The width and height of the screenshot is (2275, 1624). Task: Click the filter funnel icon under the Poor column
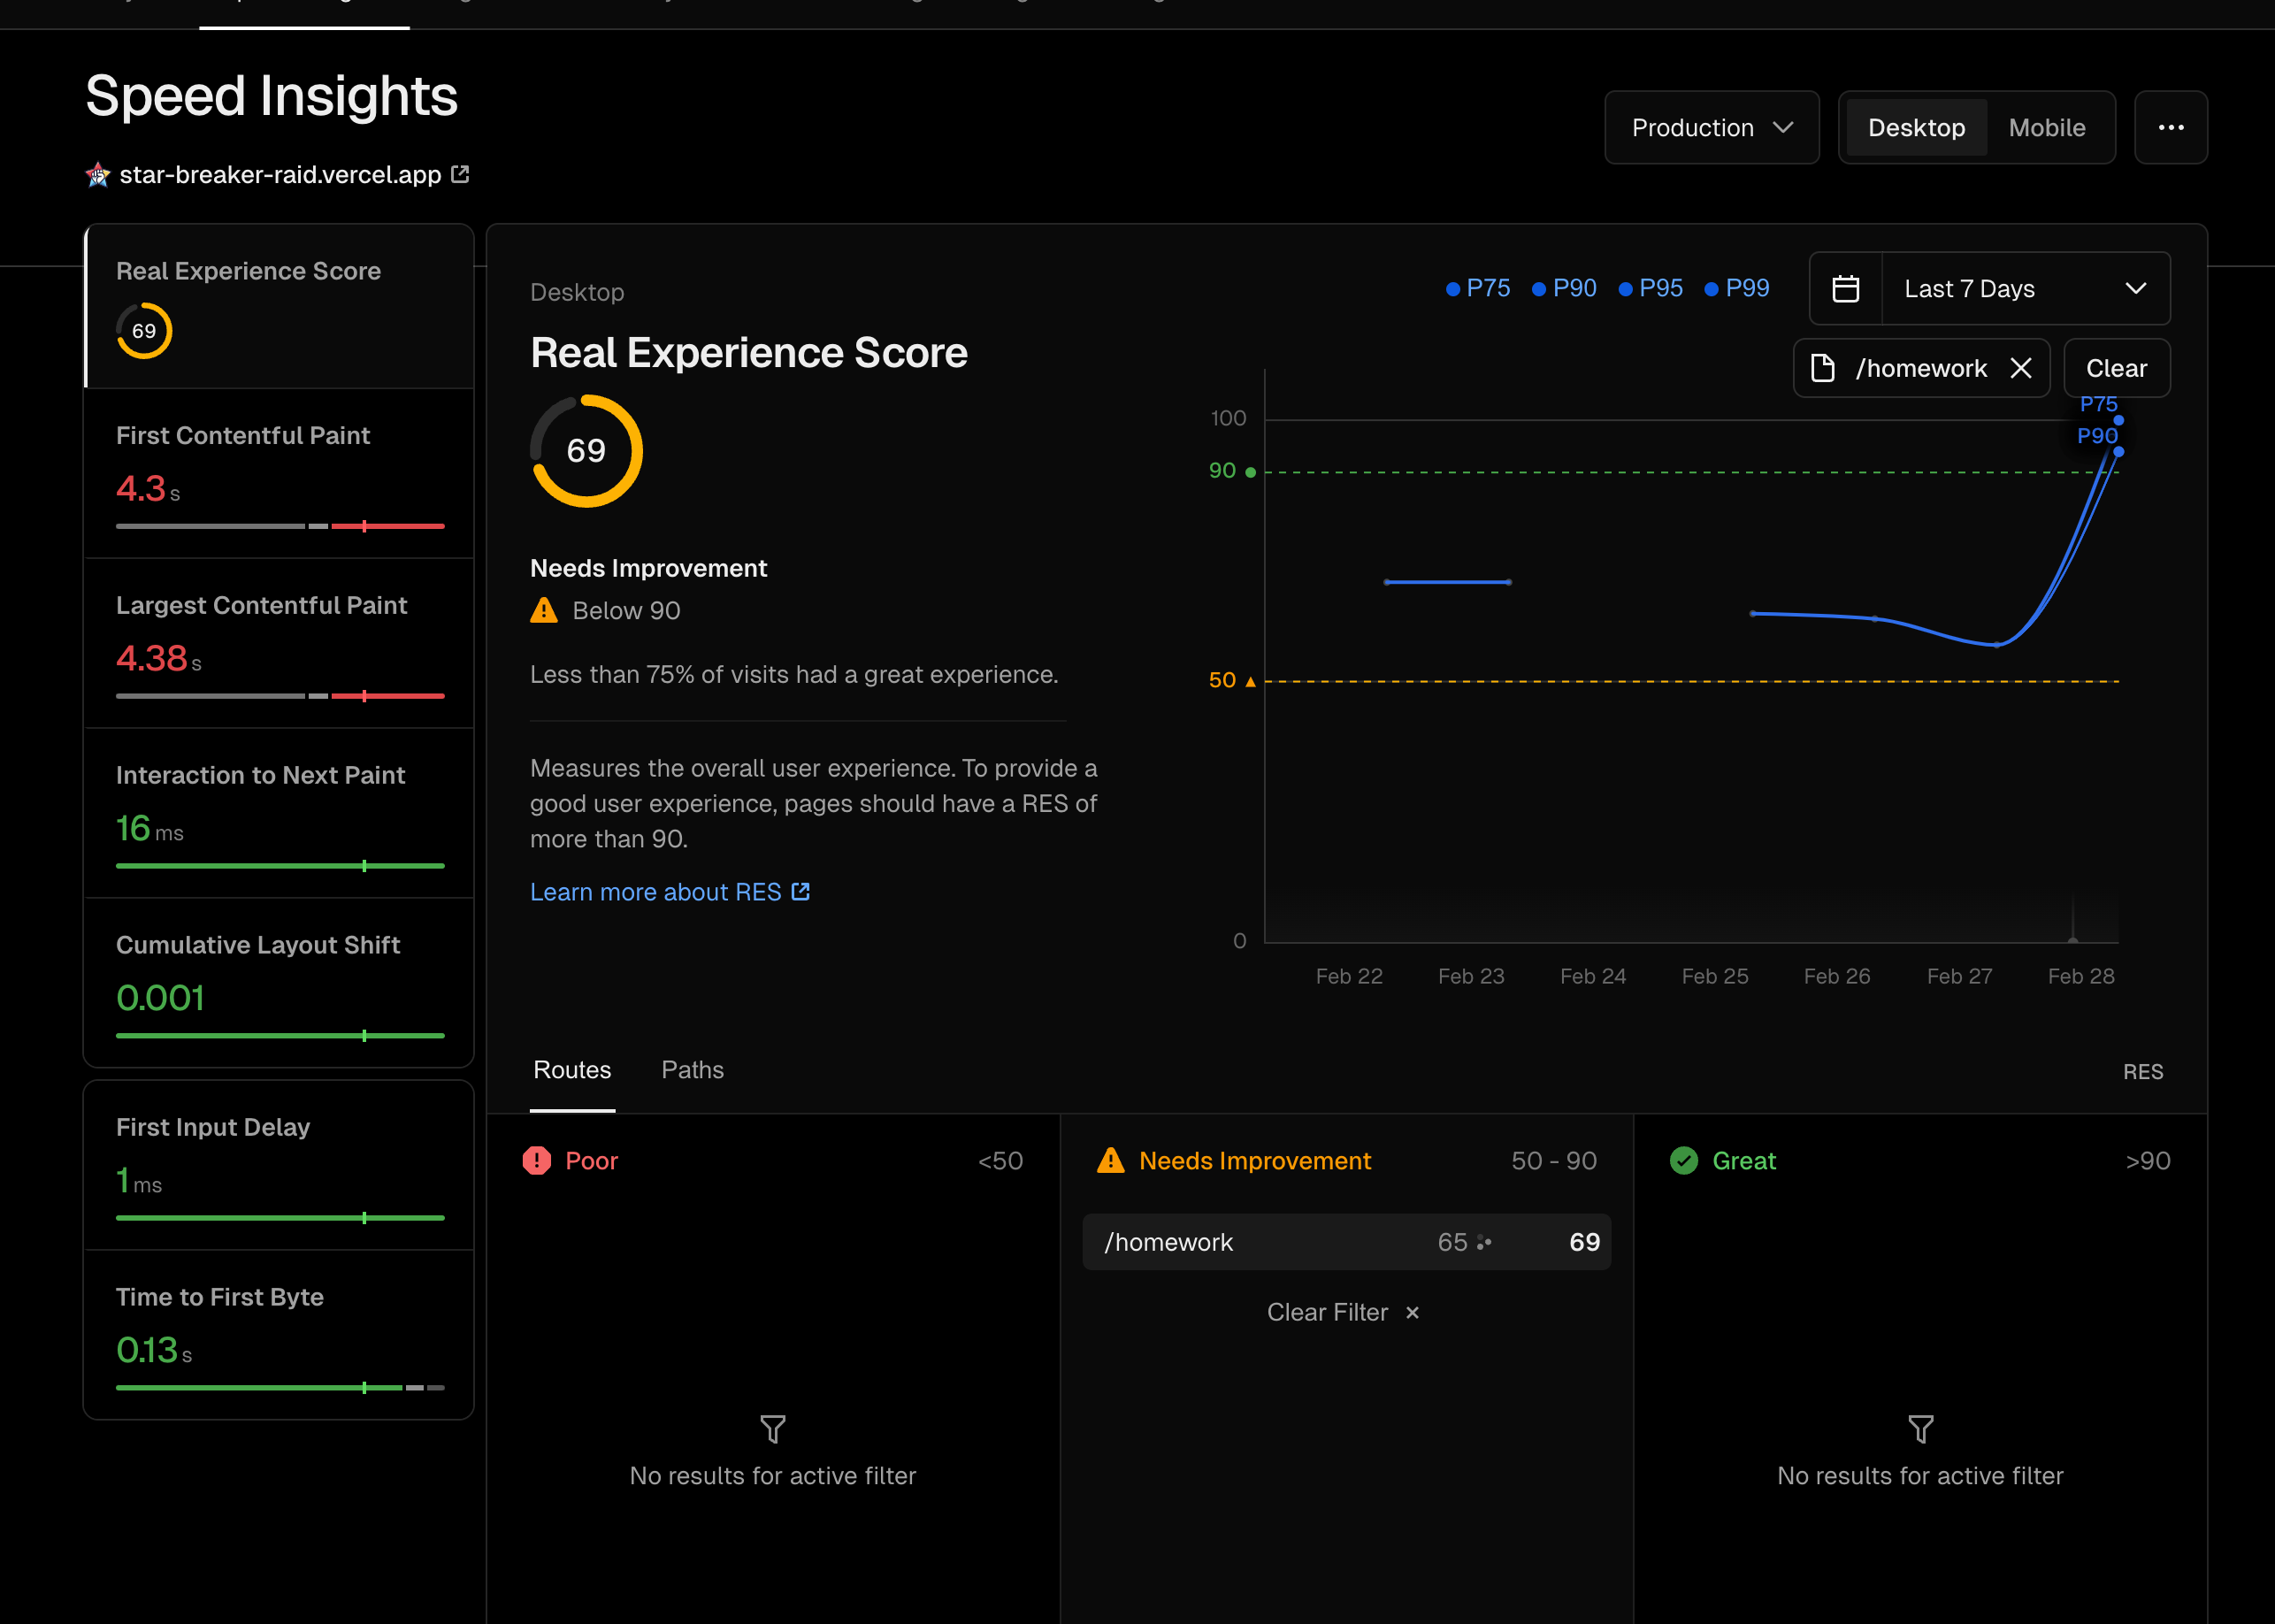pos(772,1428)
